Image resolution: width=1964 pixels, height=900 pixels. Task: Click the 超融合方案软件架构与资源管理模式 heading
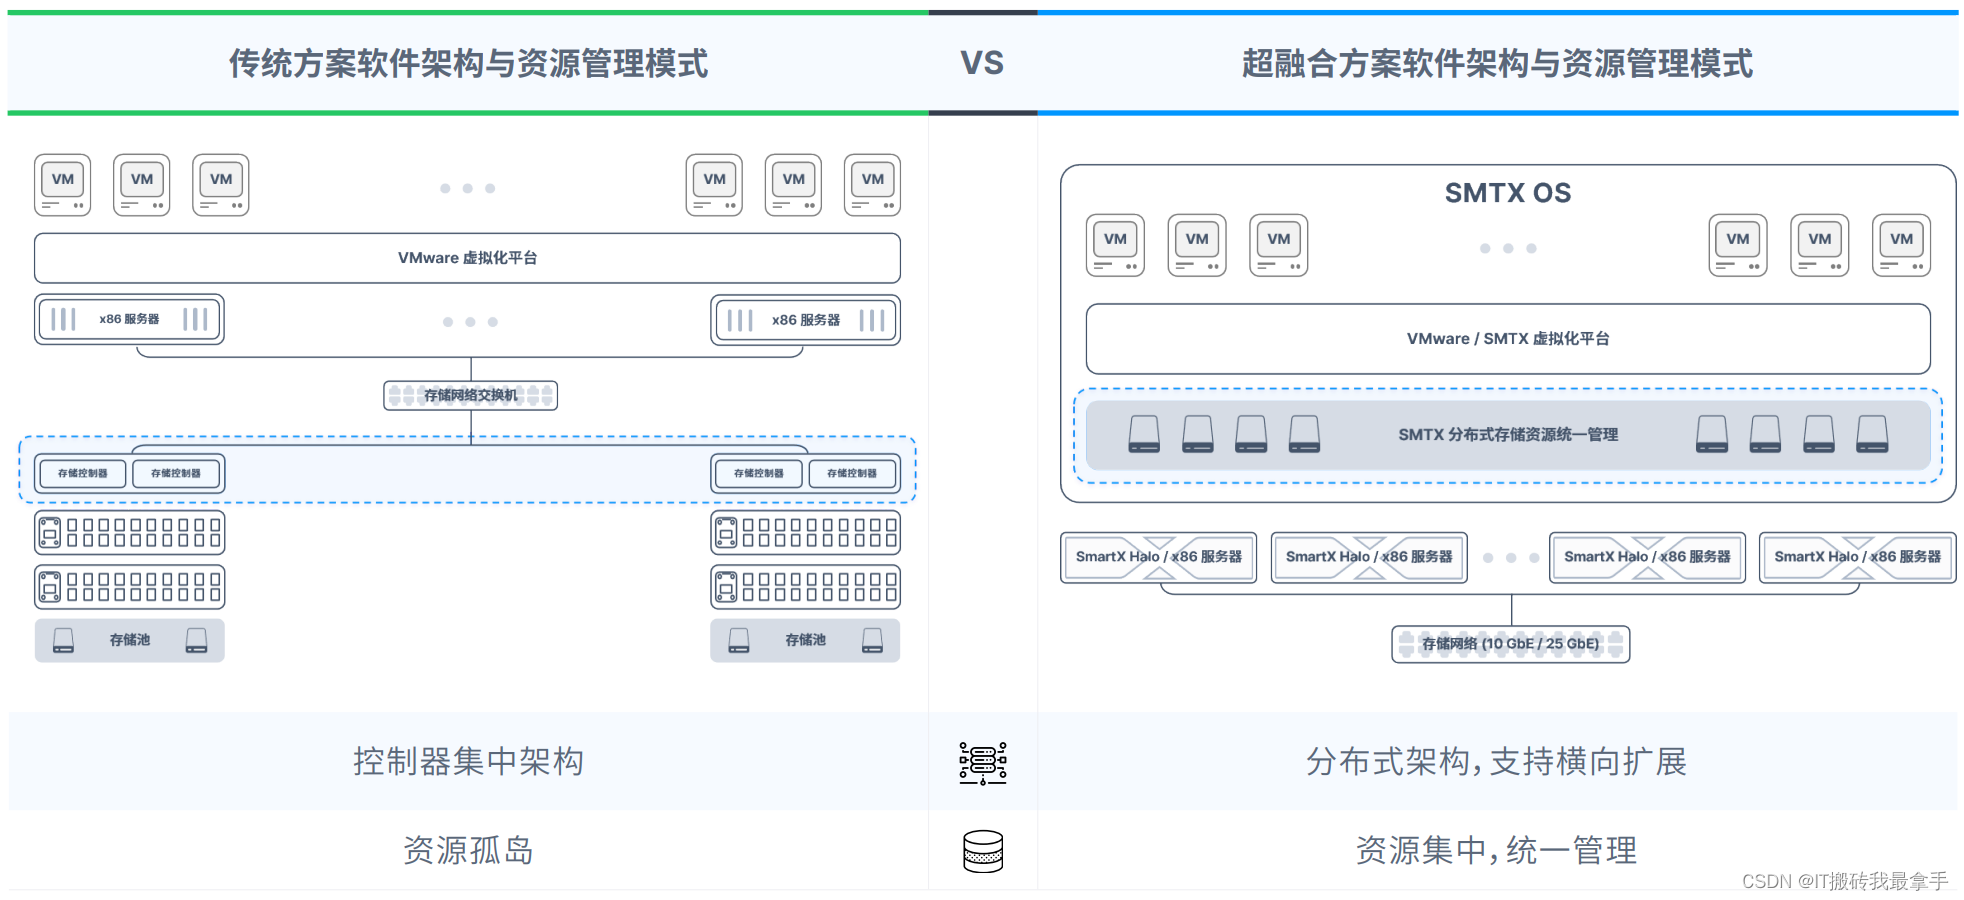pyautogui.click(x=1497, y=64)
